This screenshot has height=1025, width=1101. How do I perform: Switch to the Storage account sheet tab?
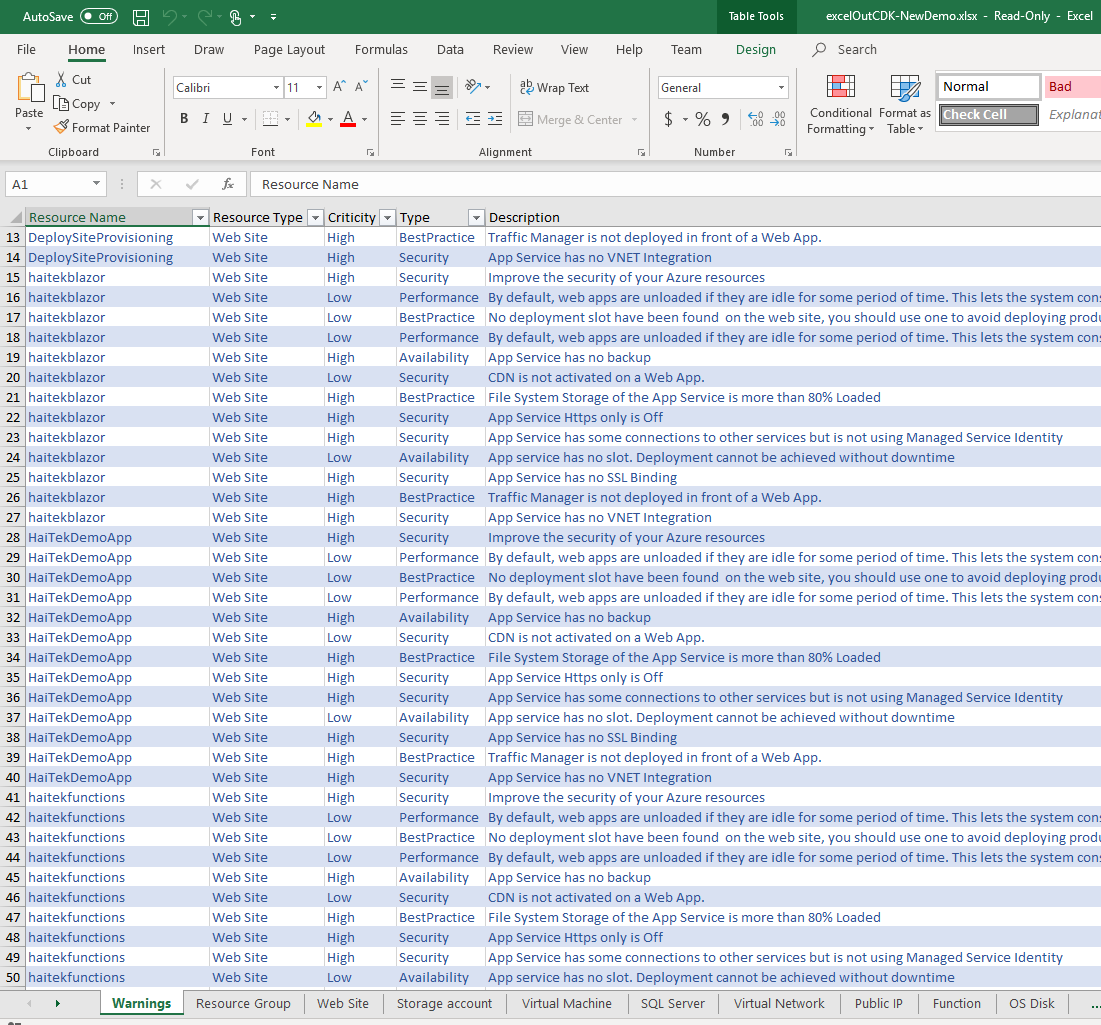pyautogui.click(x=444, y=1003)
